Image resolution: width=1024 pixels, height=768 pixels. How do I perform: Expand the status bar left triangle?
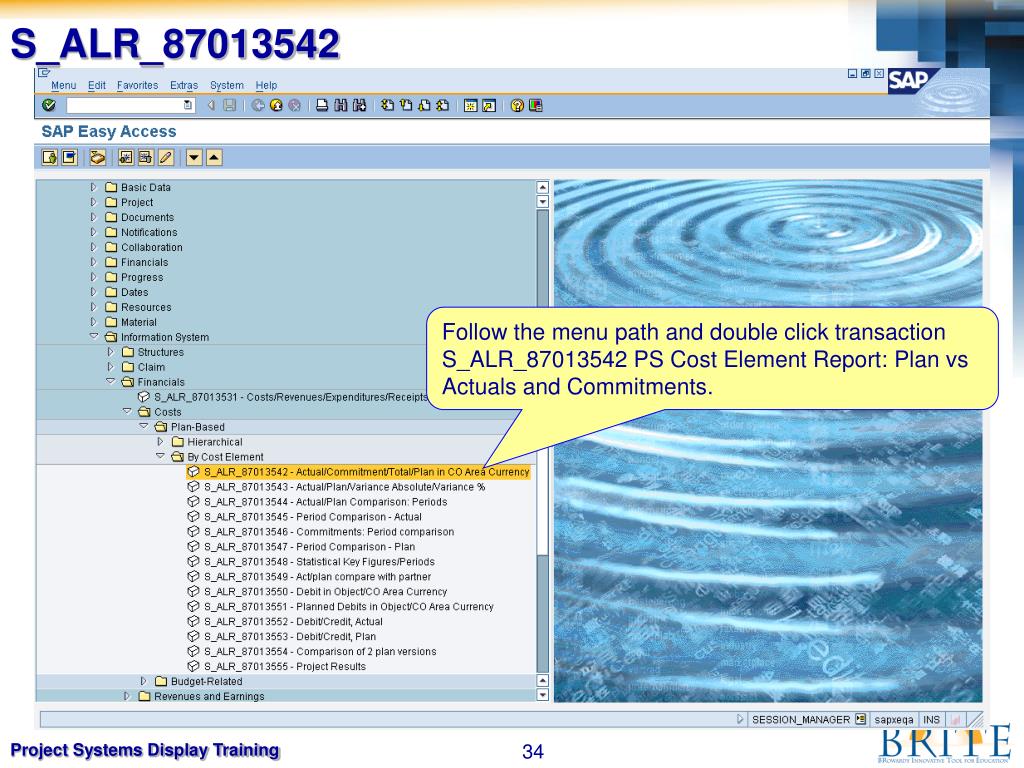(x=740, y=719)
